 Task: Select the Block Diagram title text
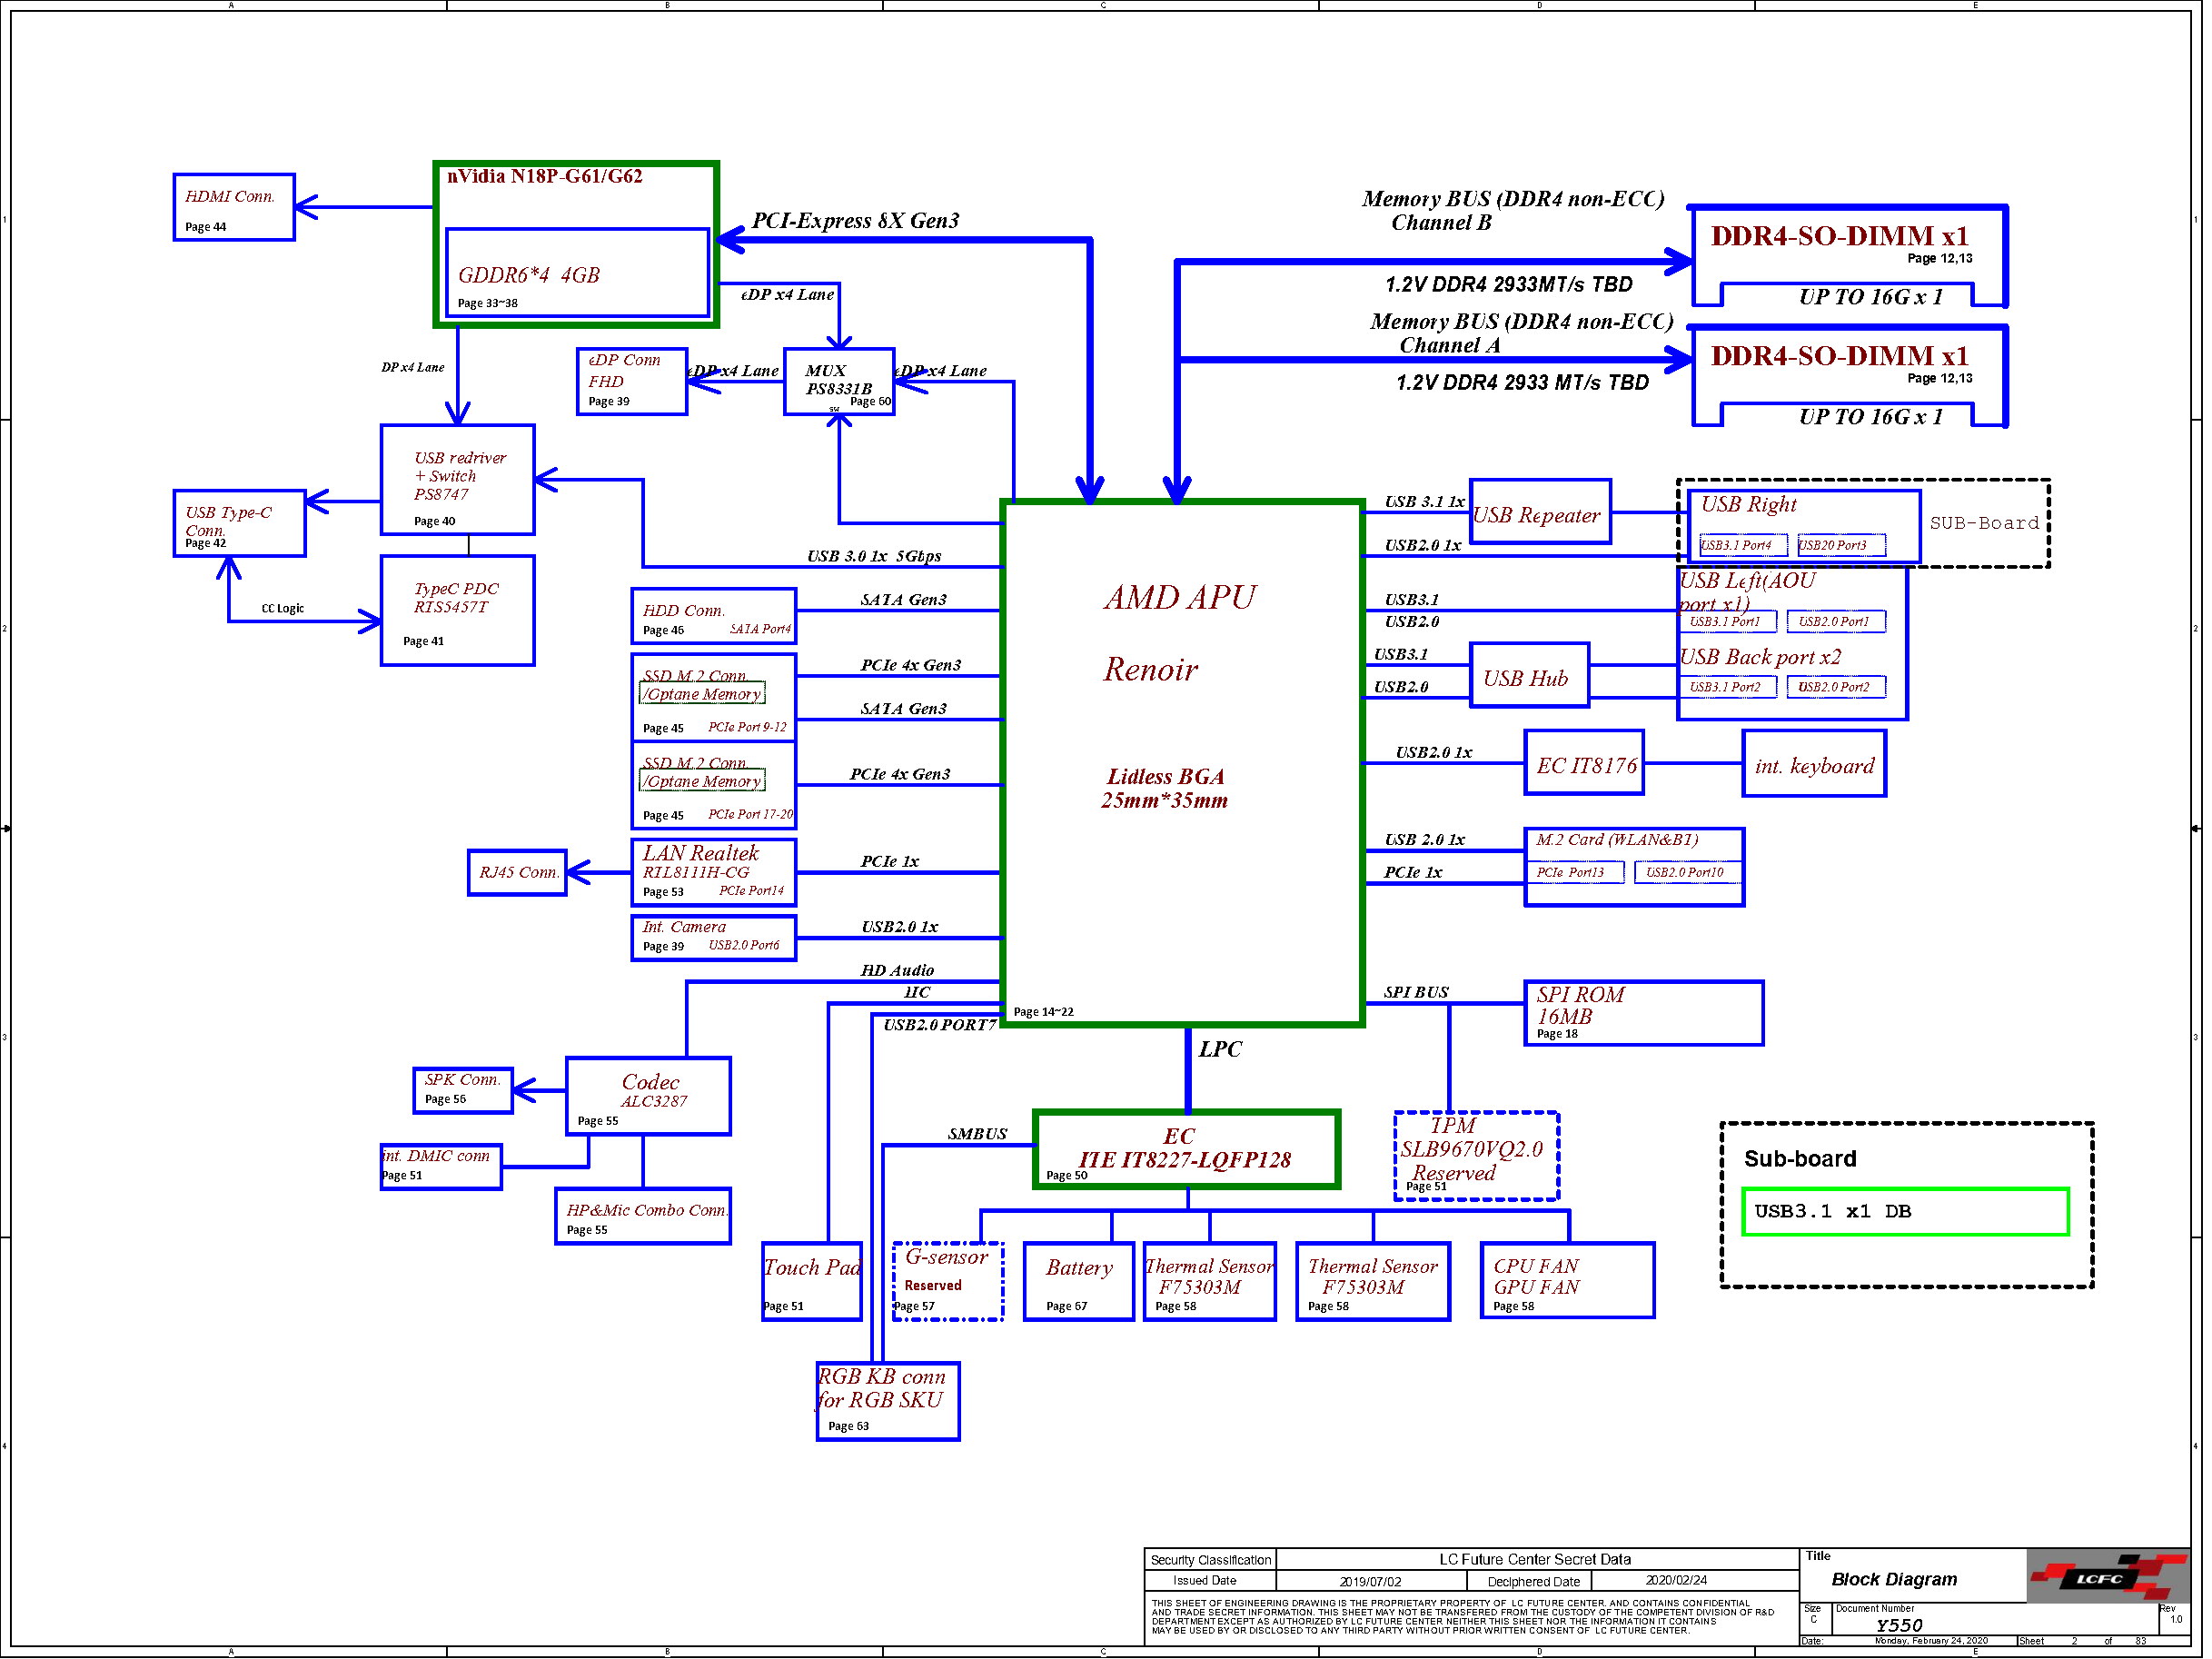pos(1895,1580)
